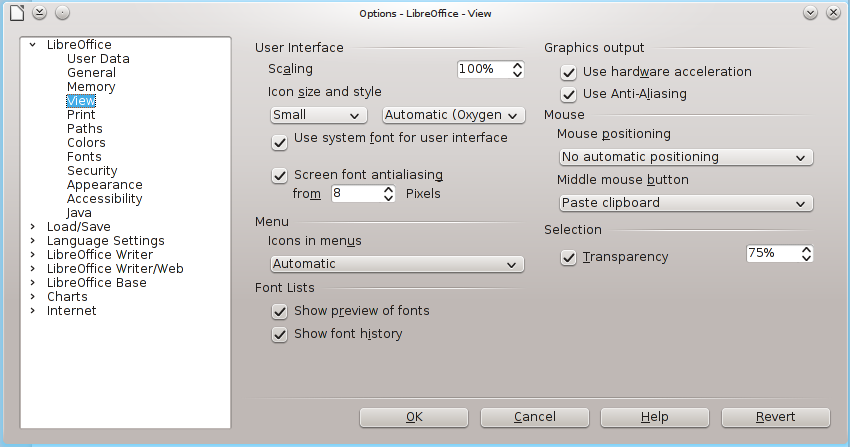Decrease the antialiasing pixel size with the down arrow

[388, 198]
